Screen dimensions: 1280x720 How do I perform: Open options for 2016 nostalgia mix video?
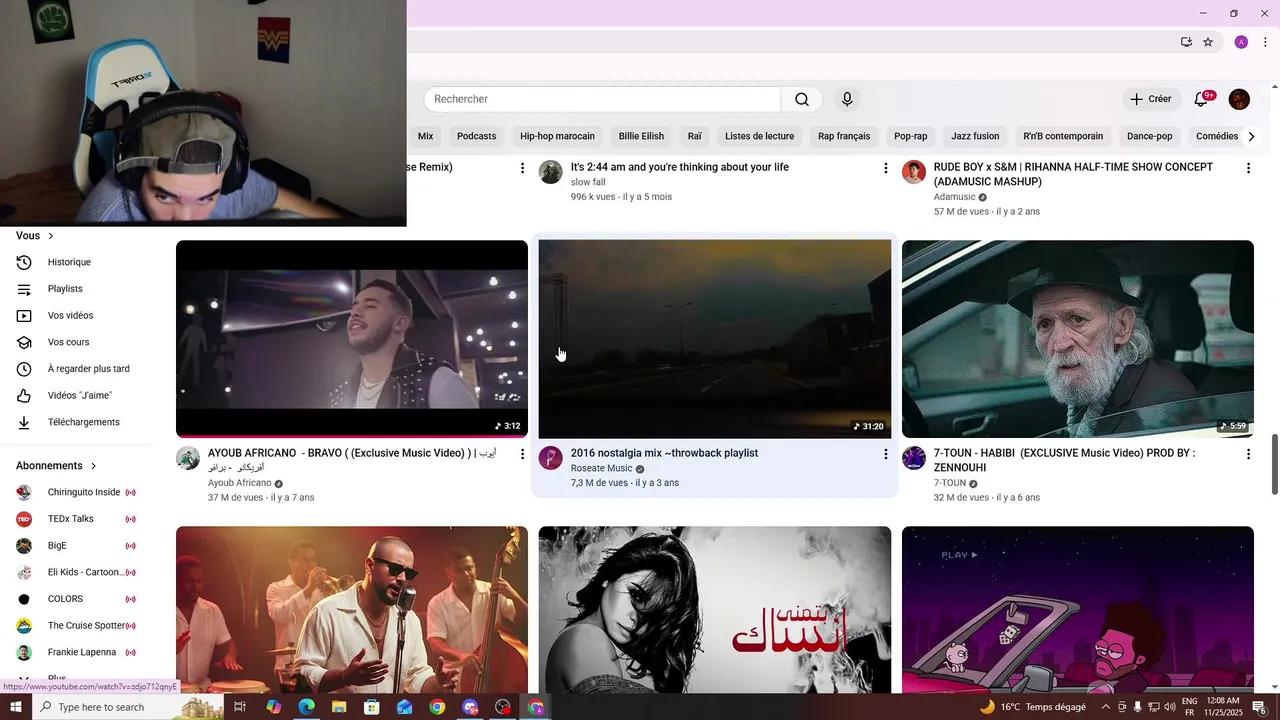(885, 454)
